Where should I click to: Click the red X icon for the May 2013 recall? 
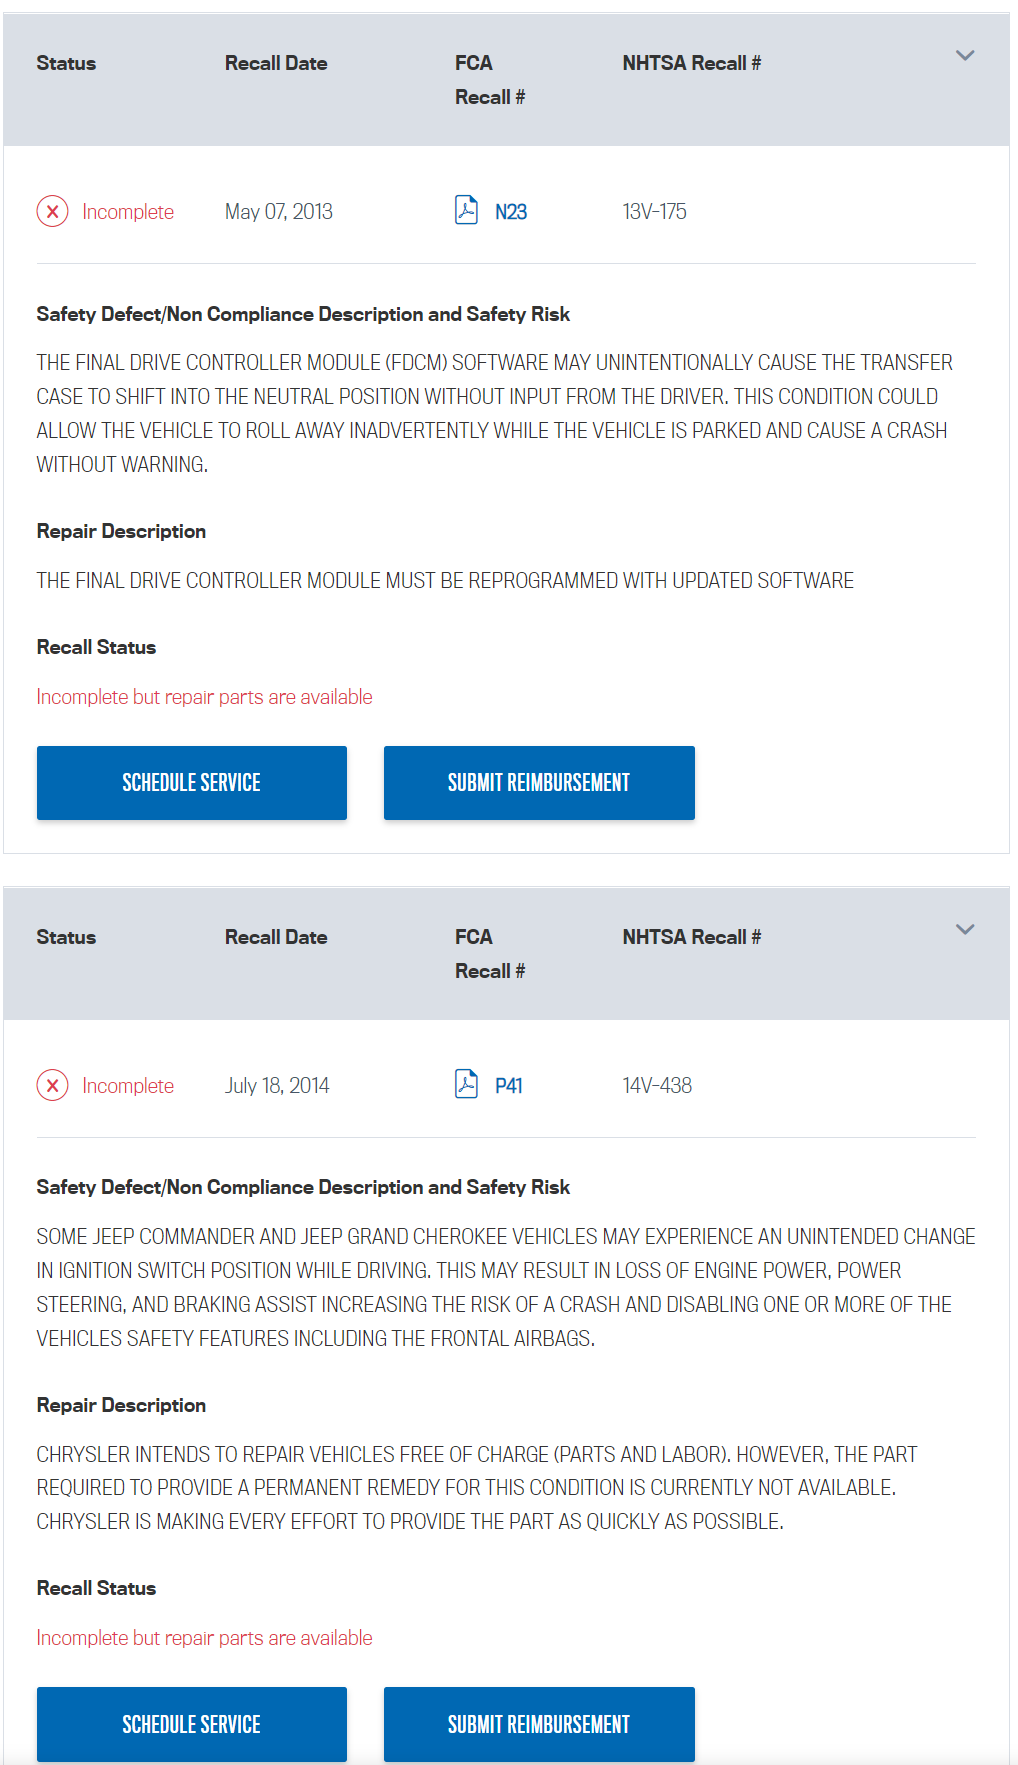(53, 211)
